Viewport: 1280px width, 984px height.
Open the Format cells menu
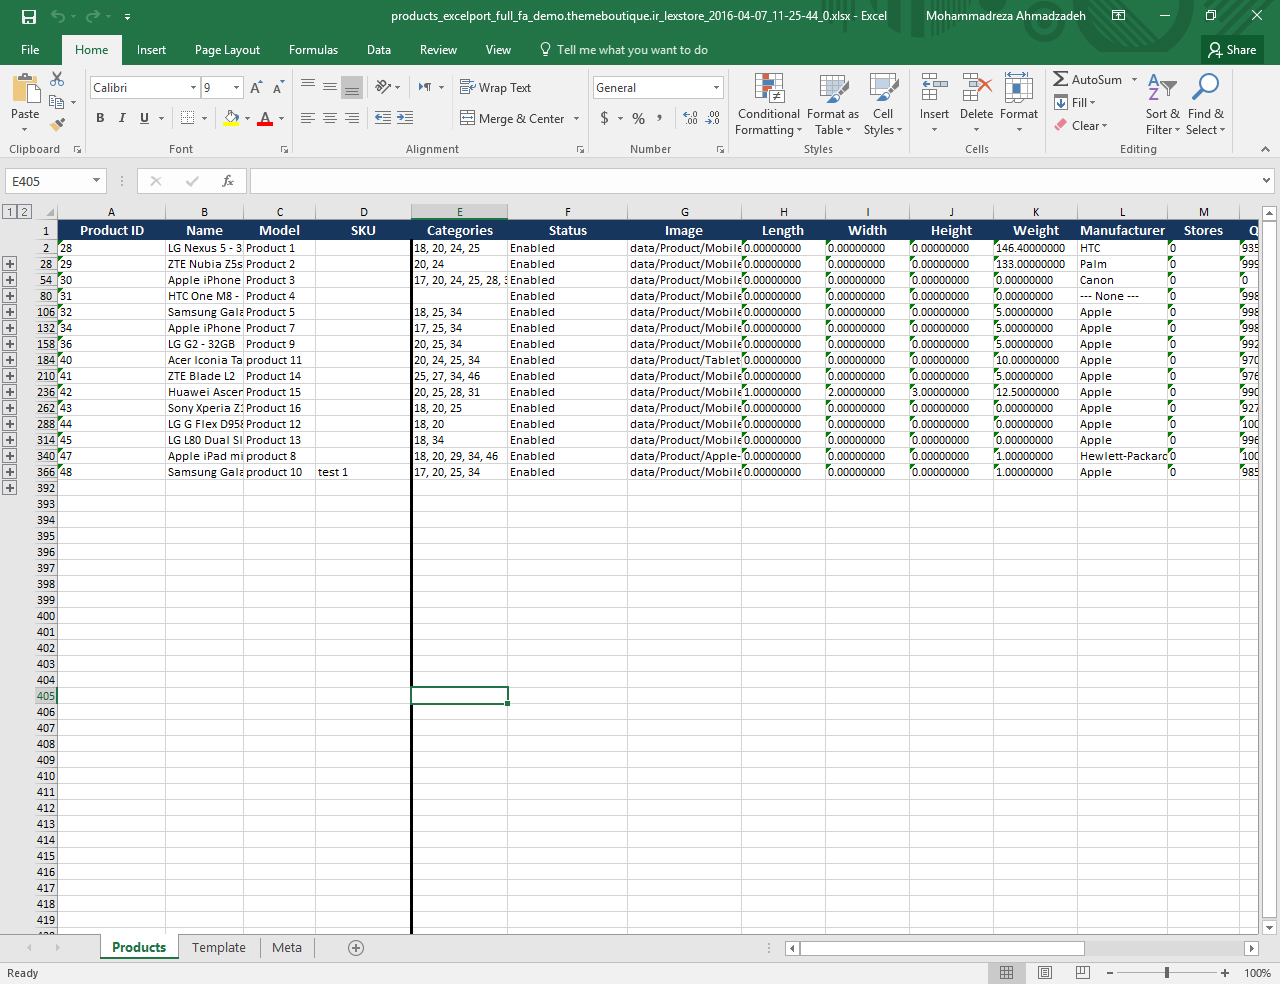1019,104
